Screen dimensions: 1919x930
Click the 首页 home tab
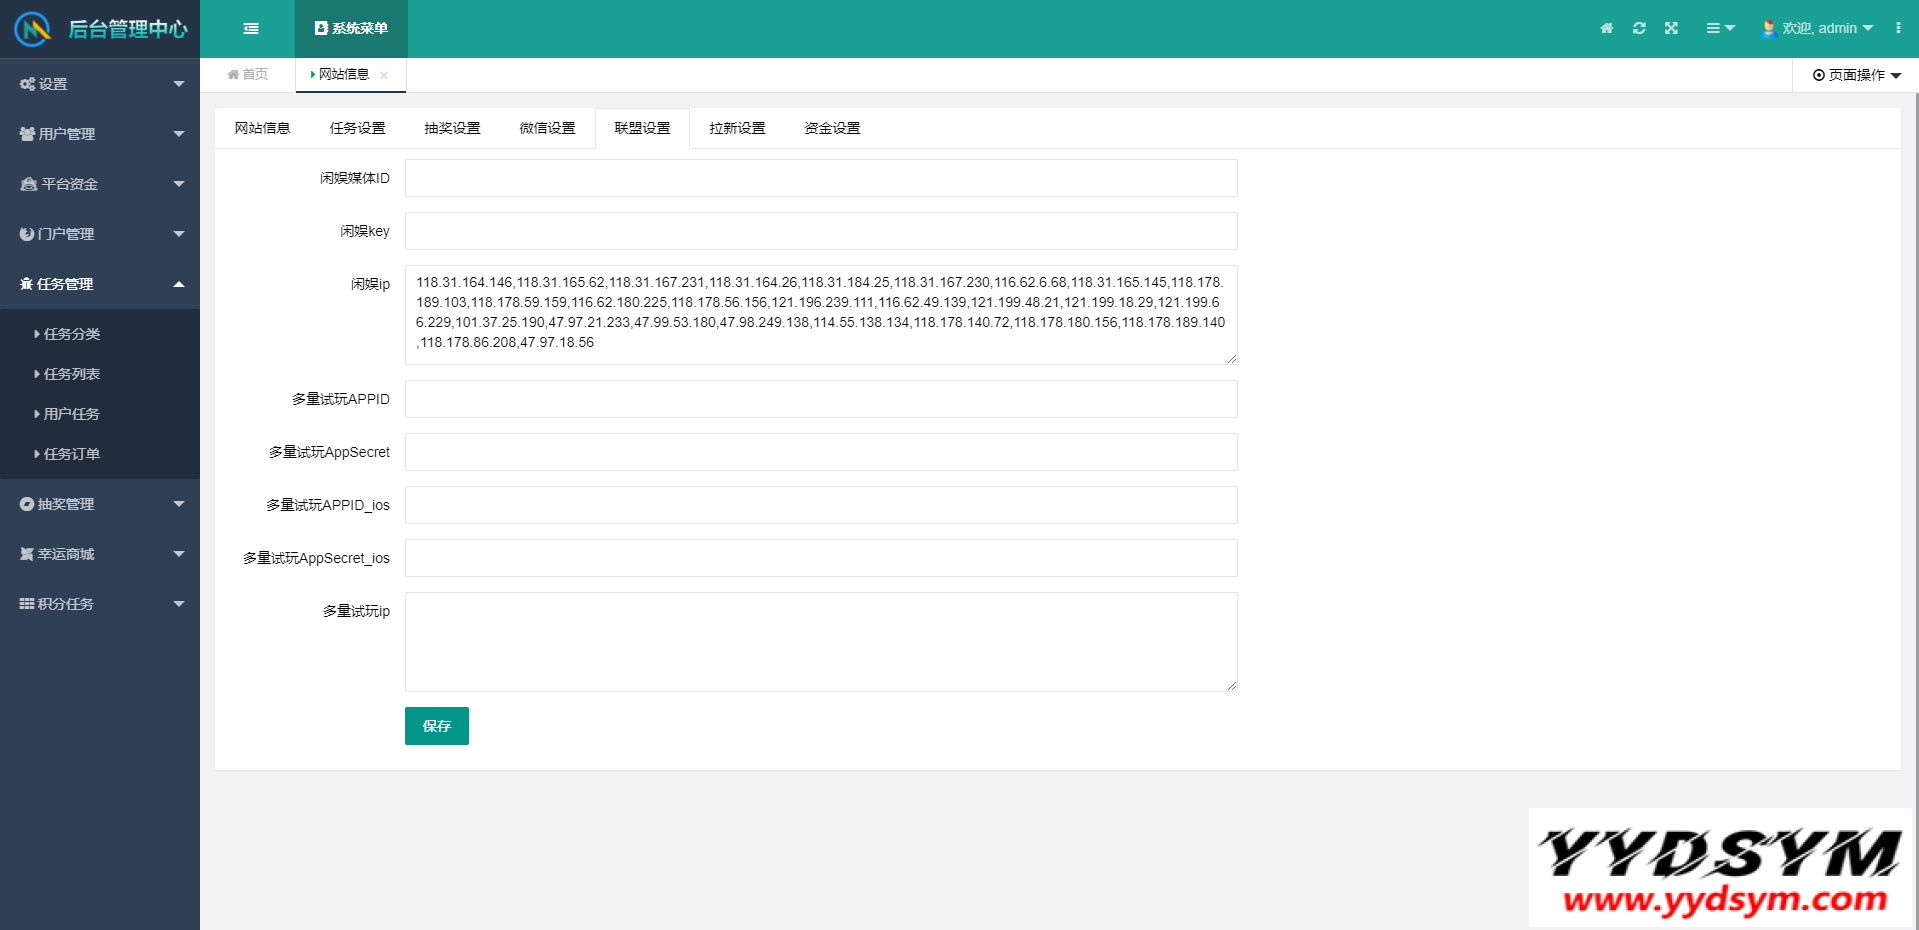pyautogui.click(x=248, y=75)
